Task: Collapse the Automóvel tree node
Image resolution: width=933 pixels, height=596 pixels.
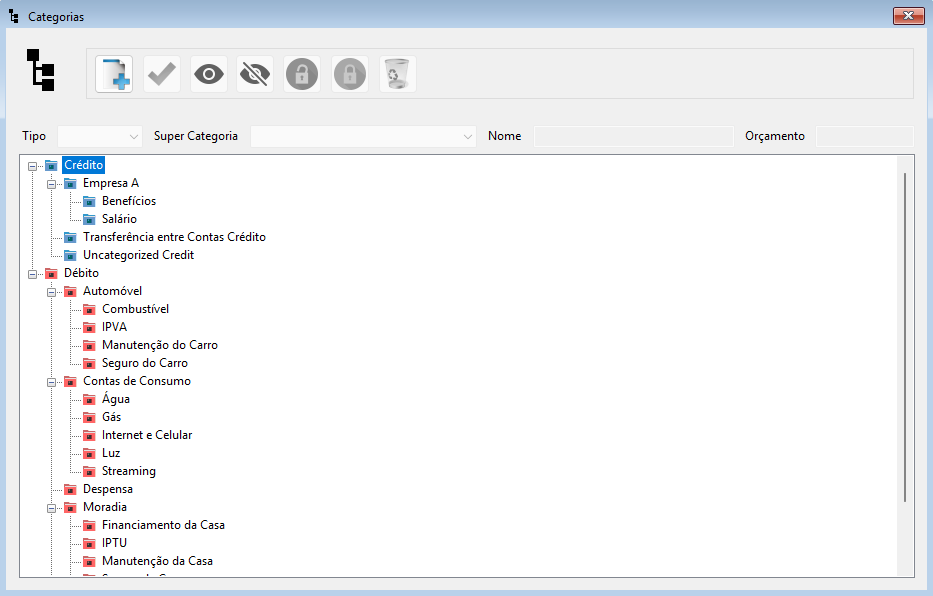Action: click(x=52, y=292)
